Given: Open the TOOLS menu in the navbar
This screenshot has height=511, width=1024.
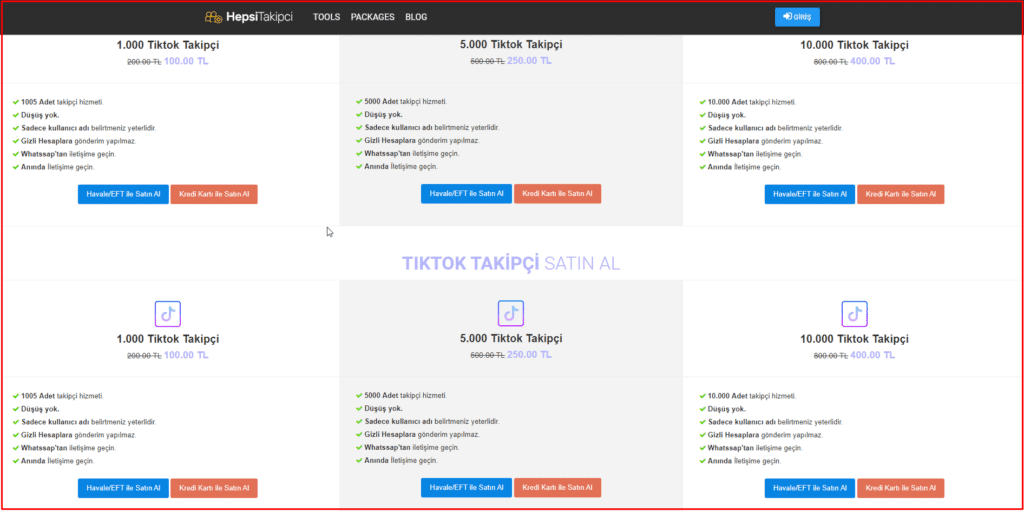Looking at the screenshot, I should point(326,17).
